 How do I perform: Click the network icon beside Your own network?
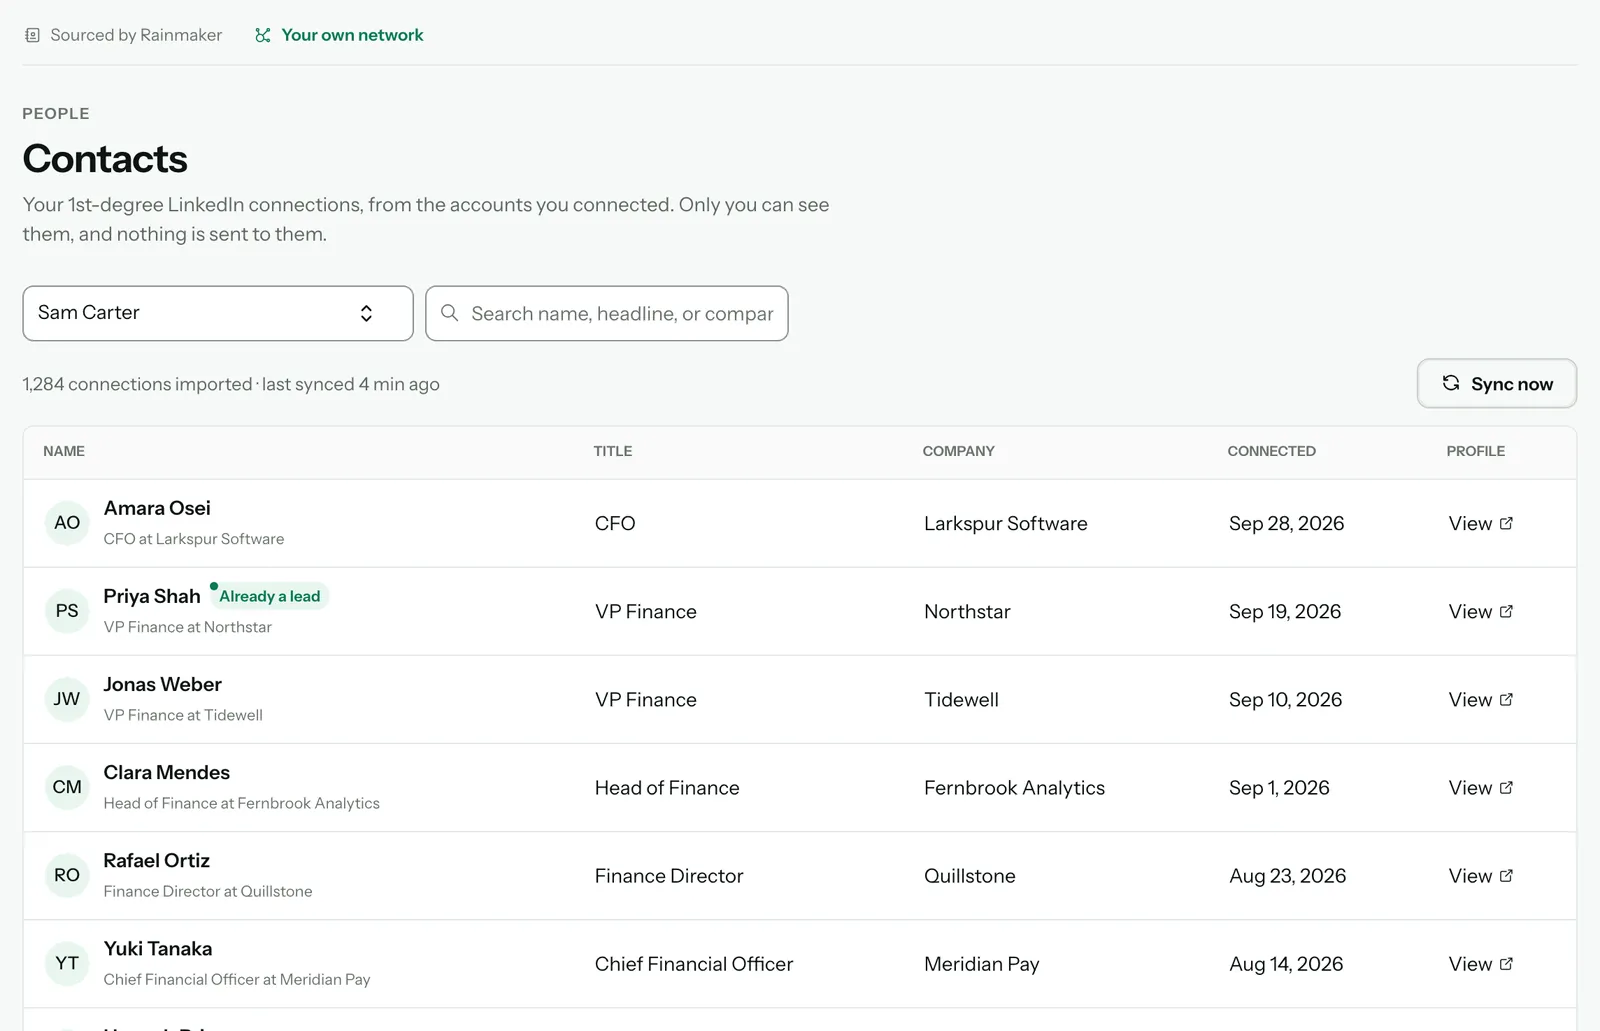[263, 35]
